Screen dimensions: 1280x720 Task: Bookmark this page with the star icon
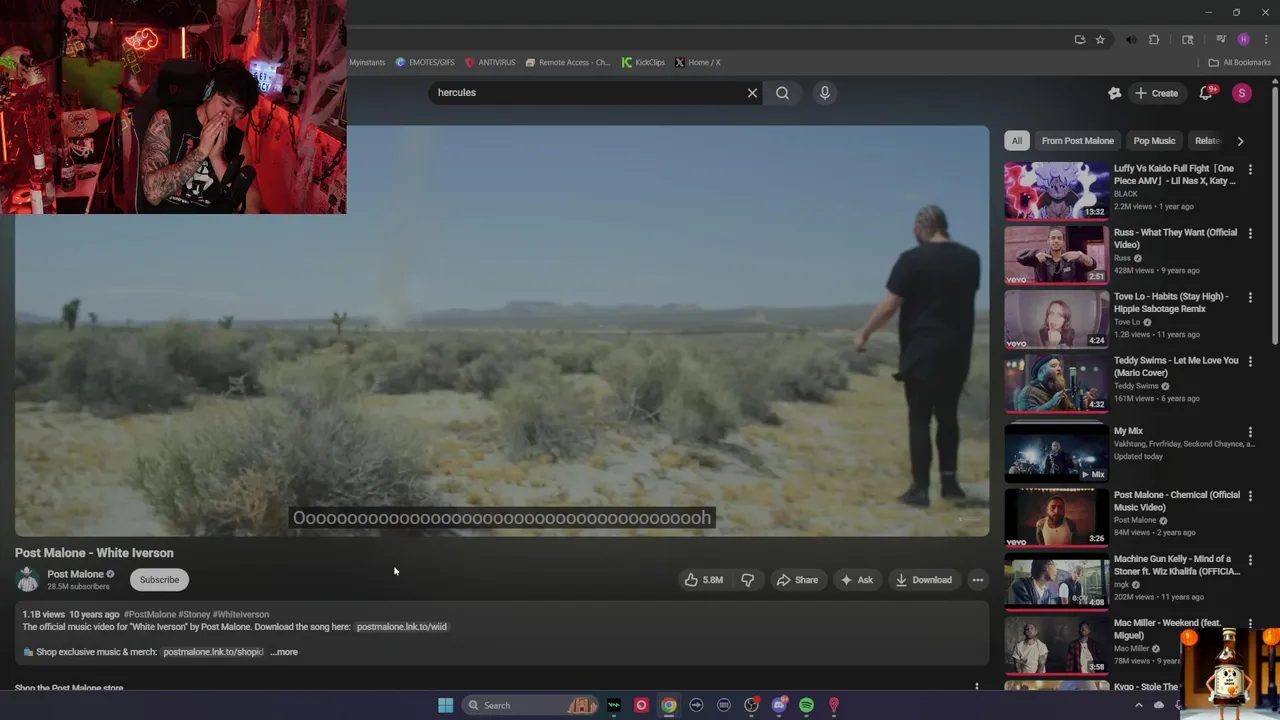(1100, 40)
